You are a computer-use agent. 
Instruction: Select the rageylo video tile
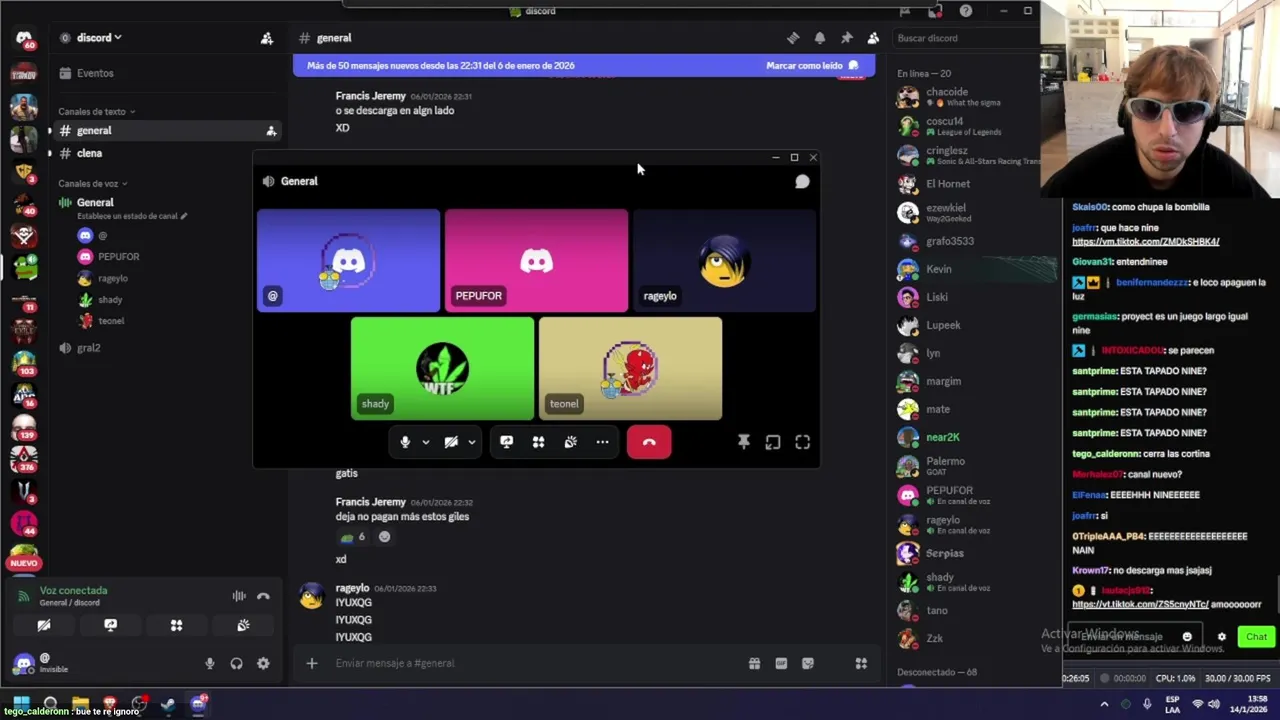(x=724, y=261)
